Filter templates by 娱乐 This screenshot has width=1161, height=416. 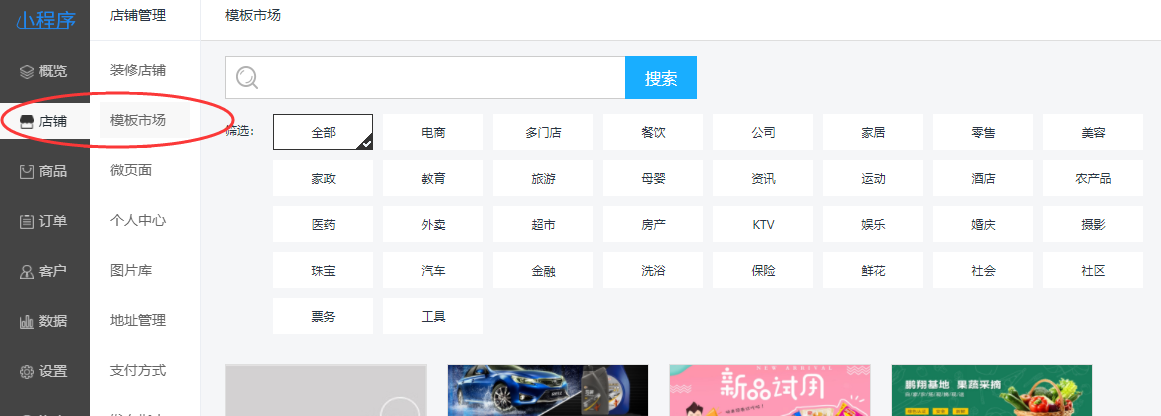pyautogui.click(x=873, y=224)
